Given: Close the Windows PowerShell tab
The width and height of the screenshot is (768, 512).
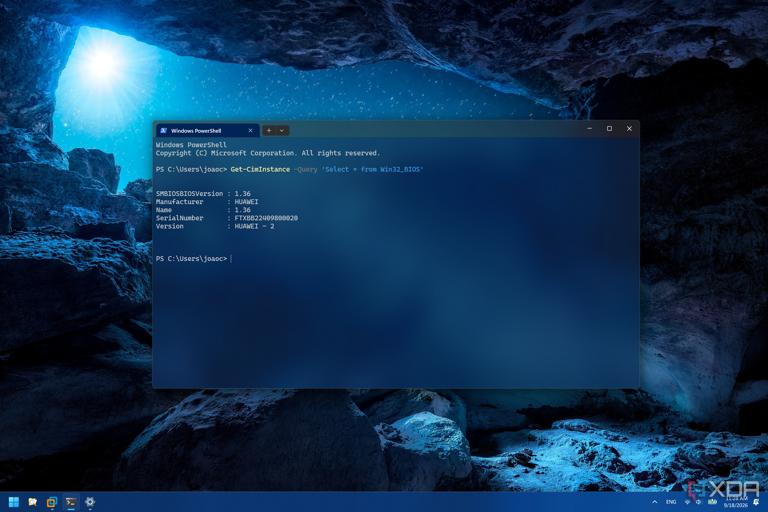Looking at the screenshot, I should [250, 131].
